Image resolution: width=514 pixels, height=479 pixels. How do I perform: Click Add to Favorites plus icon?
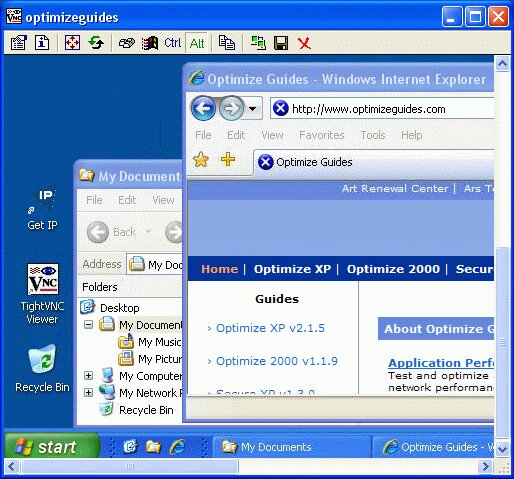click(x=228, y=159)
